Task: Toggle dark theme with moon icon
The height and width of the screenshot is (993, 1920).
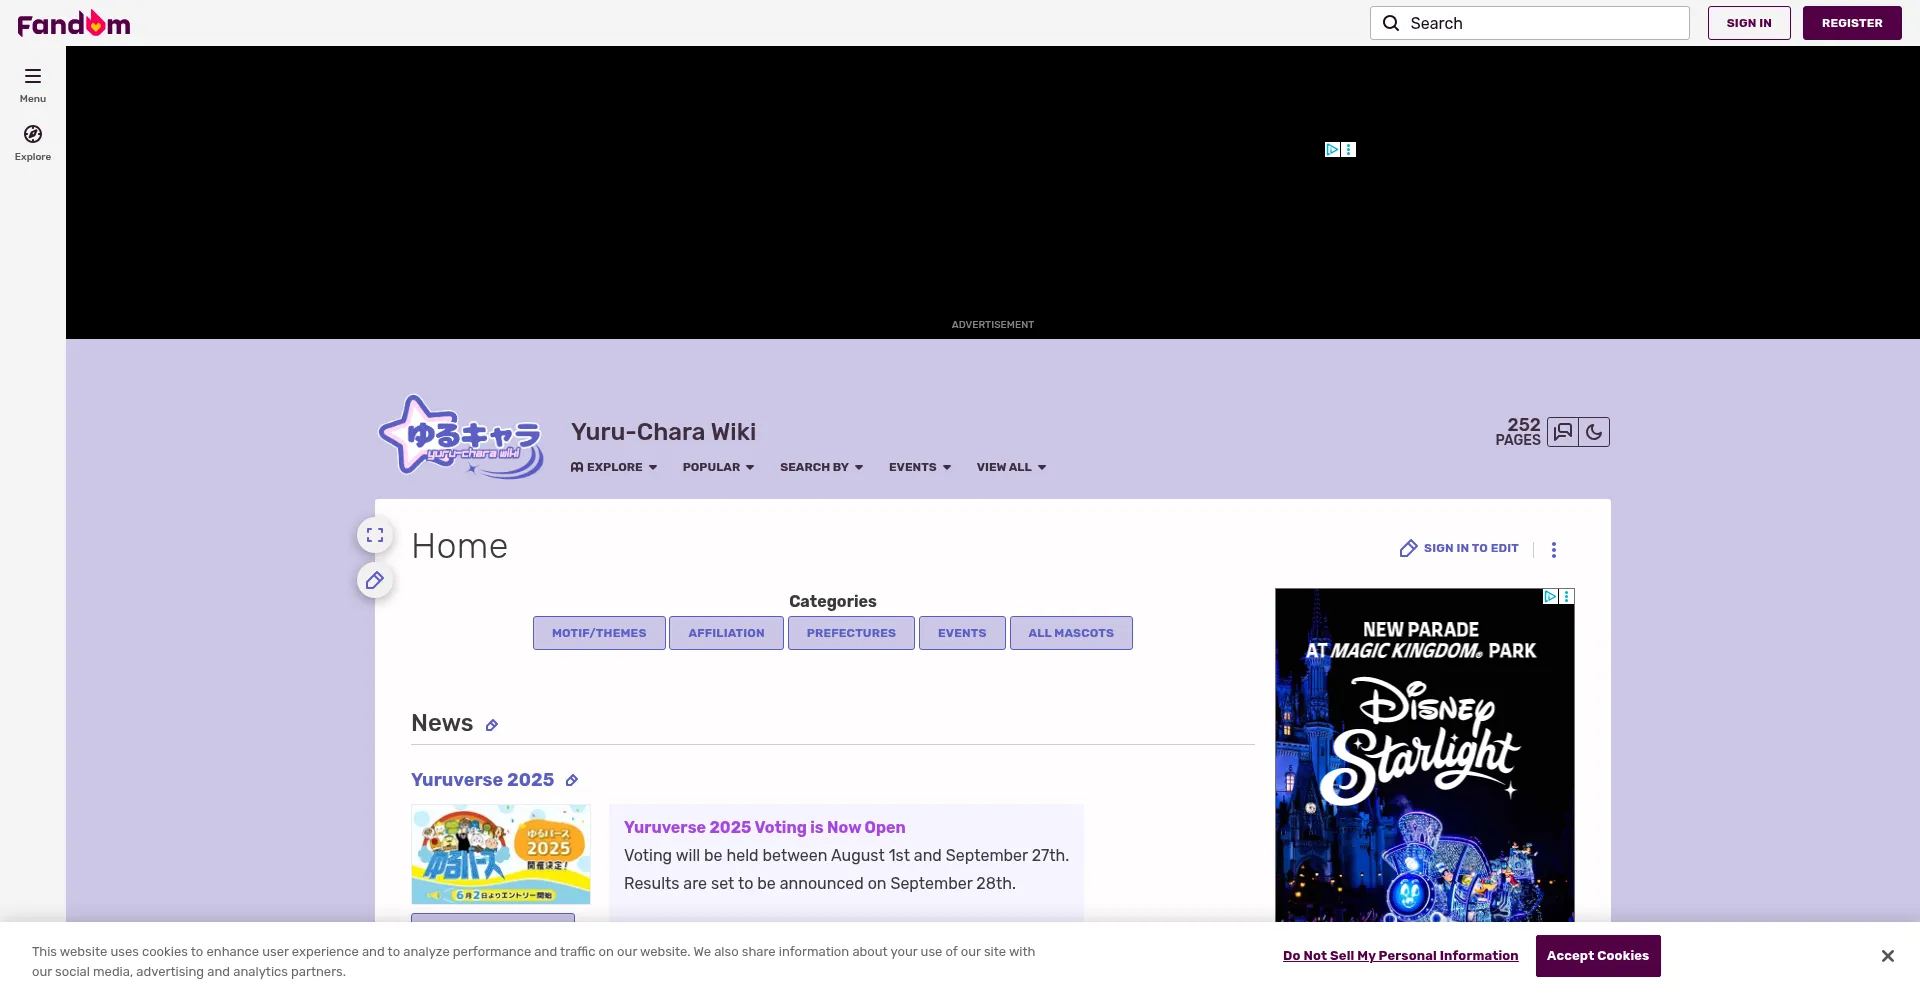Action: (1594, 432)
